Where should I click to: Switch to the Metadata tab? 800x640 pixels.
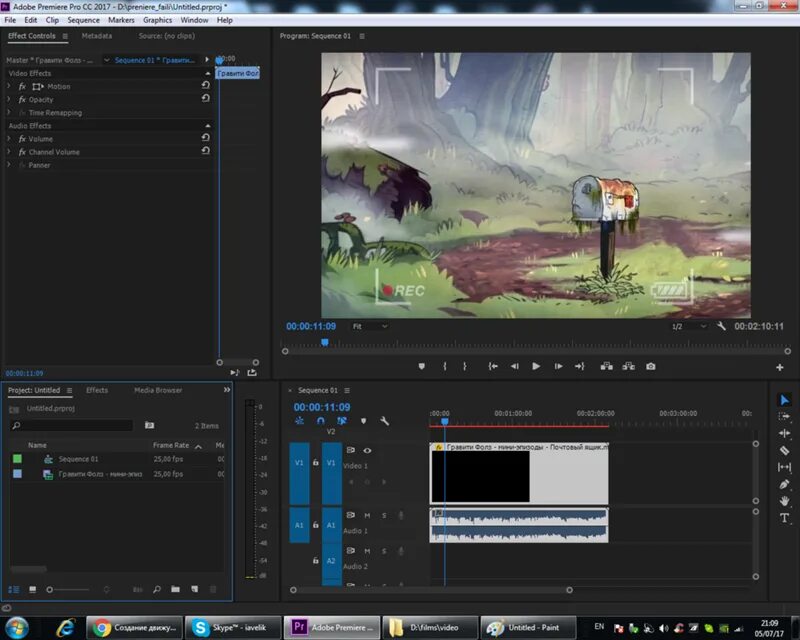coord(96,36)
